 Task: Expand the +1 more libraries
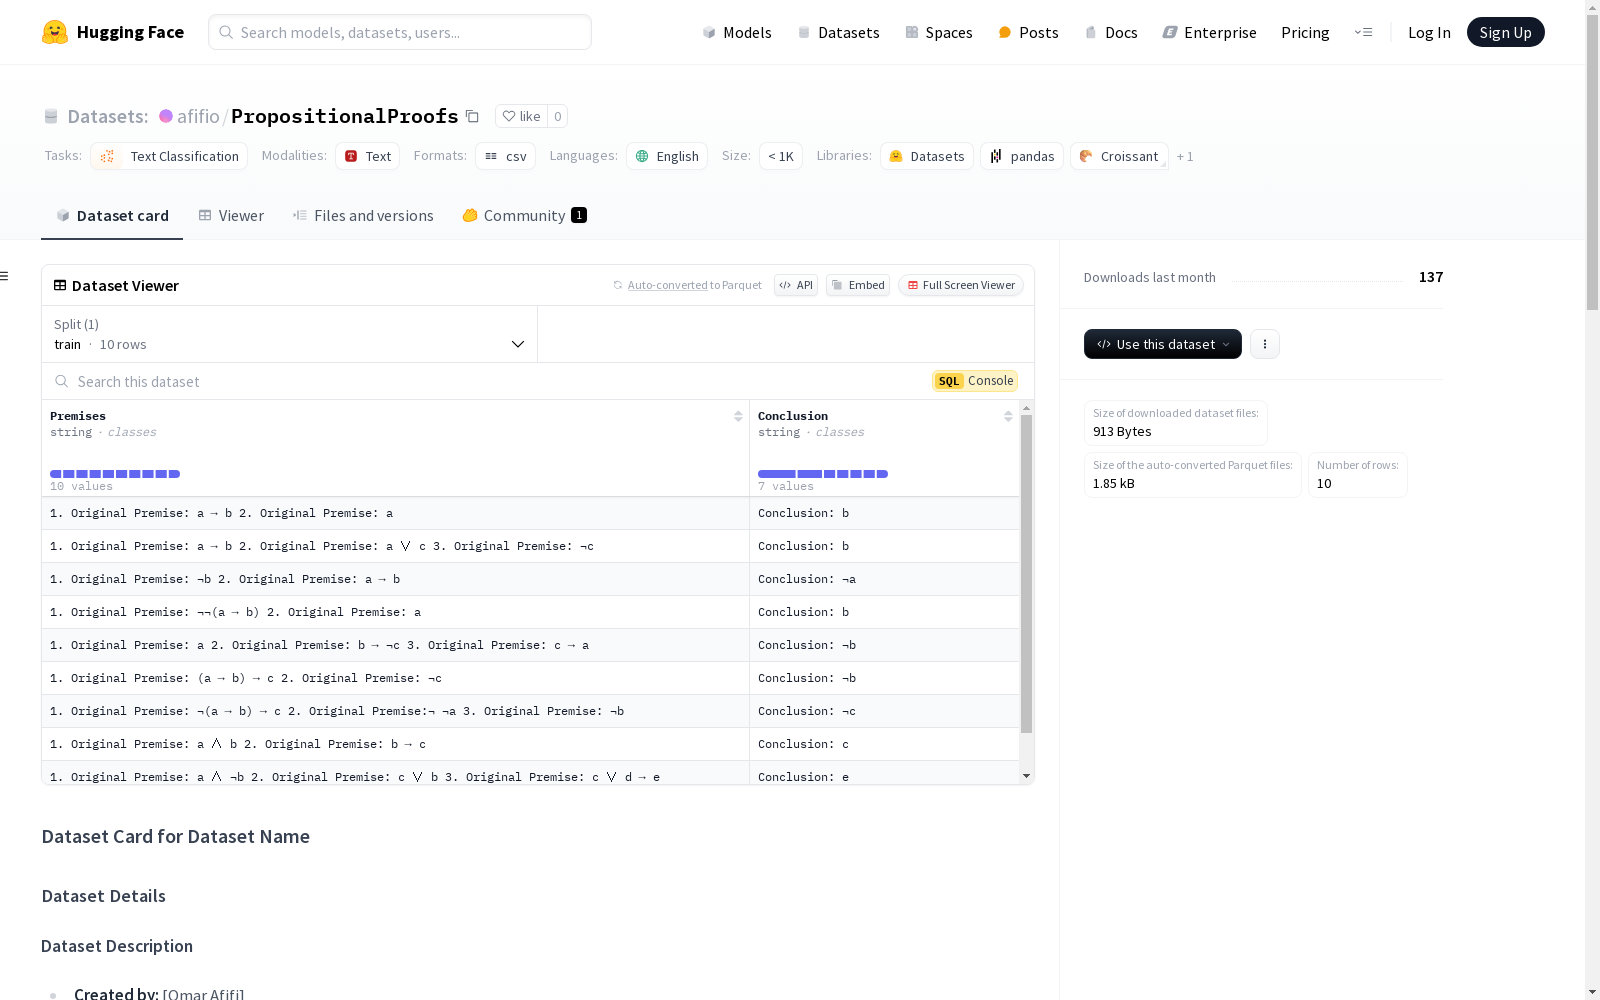click(1185, 156)
